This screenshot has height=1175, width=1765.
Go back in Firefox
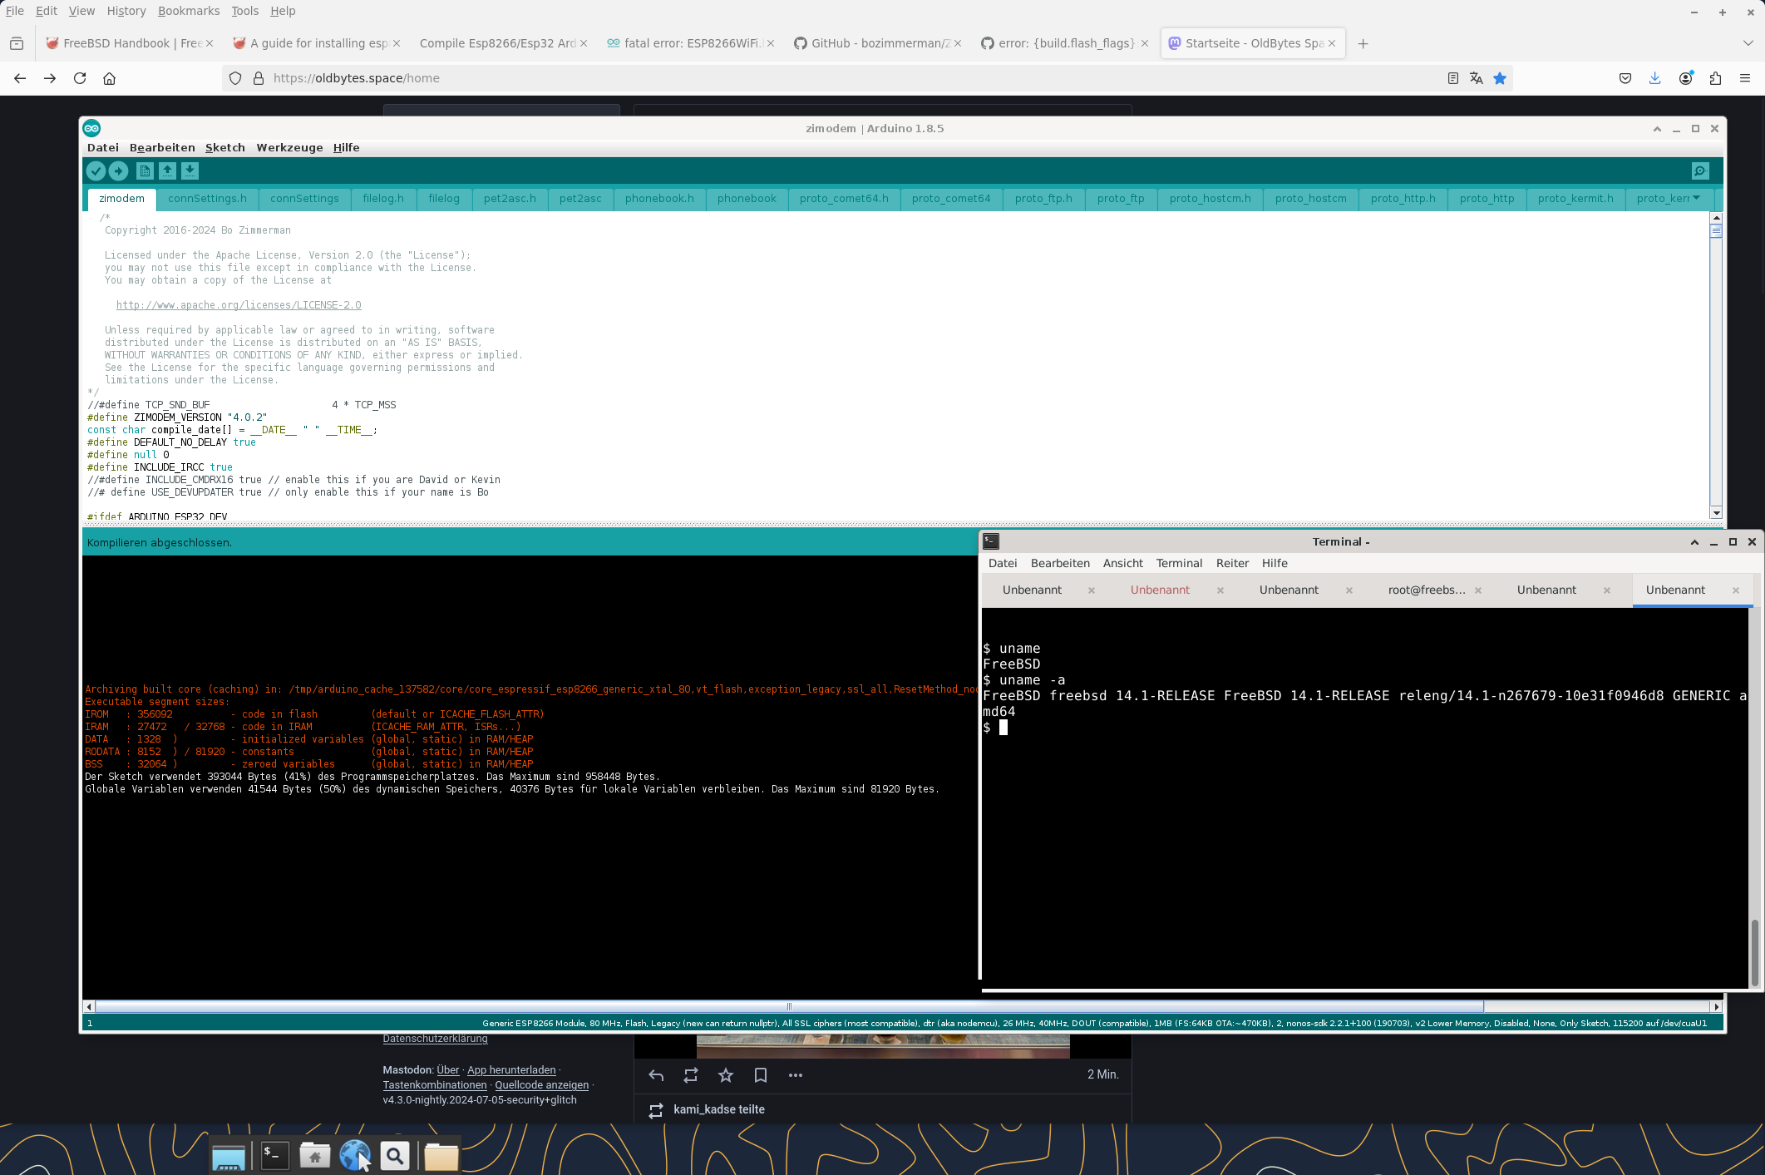(x=20, y=78)
